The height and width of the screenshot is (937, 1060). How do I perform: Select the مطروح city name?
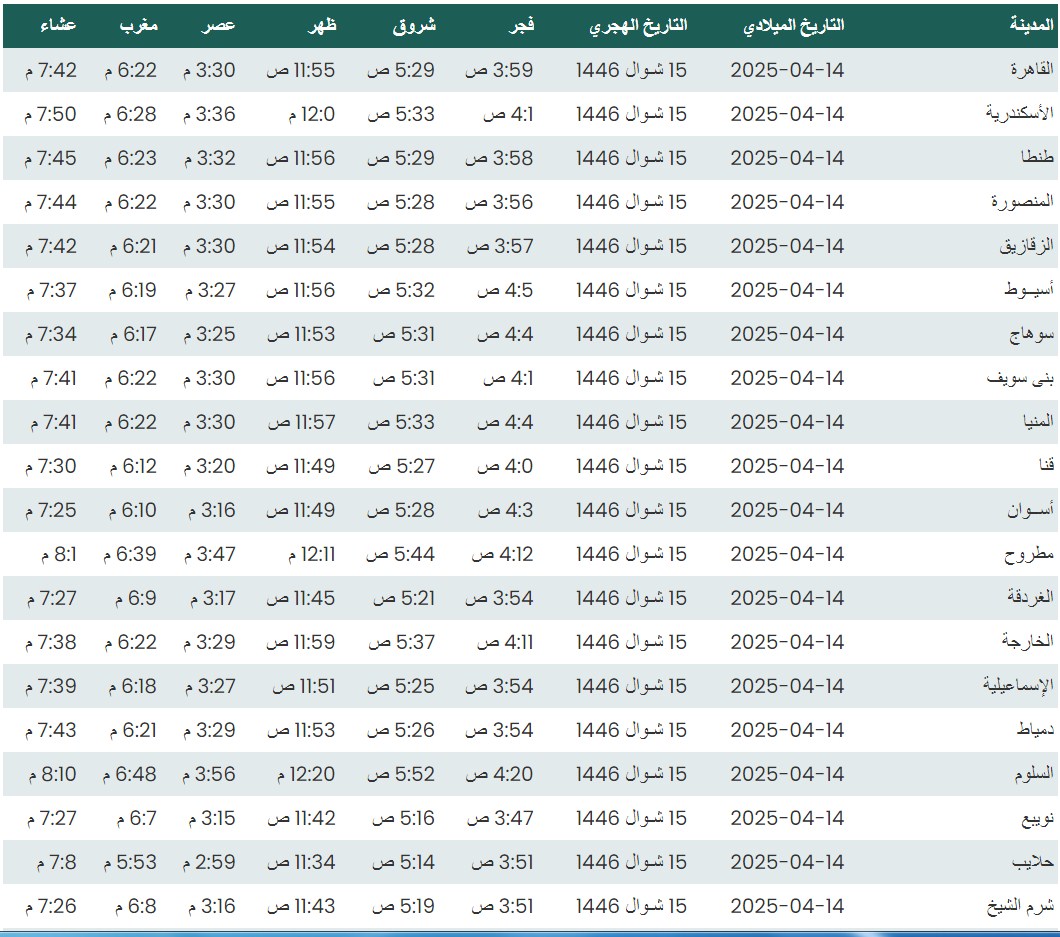(1030, 554)
